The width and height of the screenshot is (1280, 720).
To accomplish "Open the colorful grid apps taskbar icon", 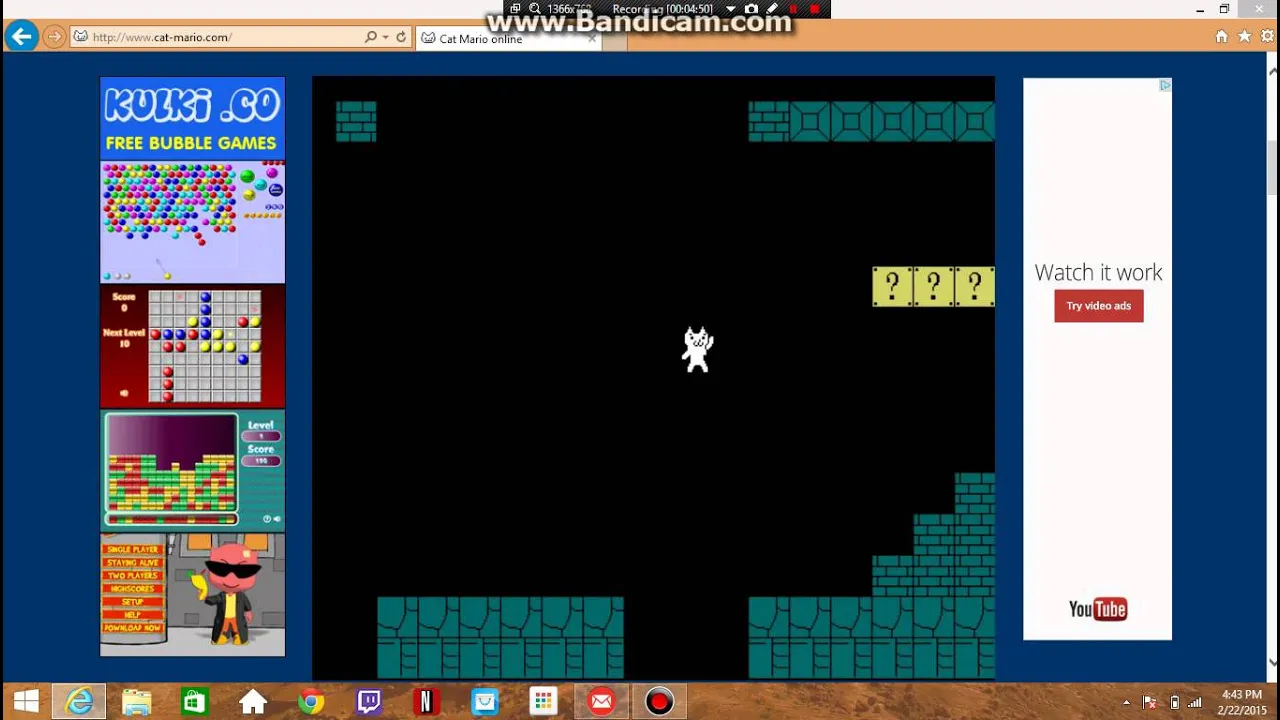I will 543,702.
